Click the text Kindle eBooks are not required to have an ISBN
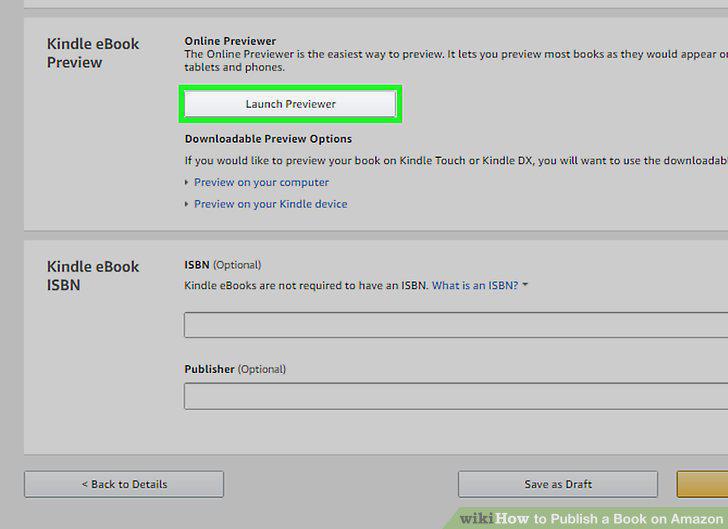The width and height of the screenshot is (728, 529). [x=306, y=285]
